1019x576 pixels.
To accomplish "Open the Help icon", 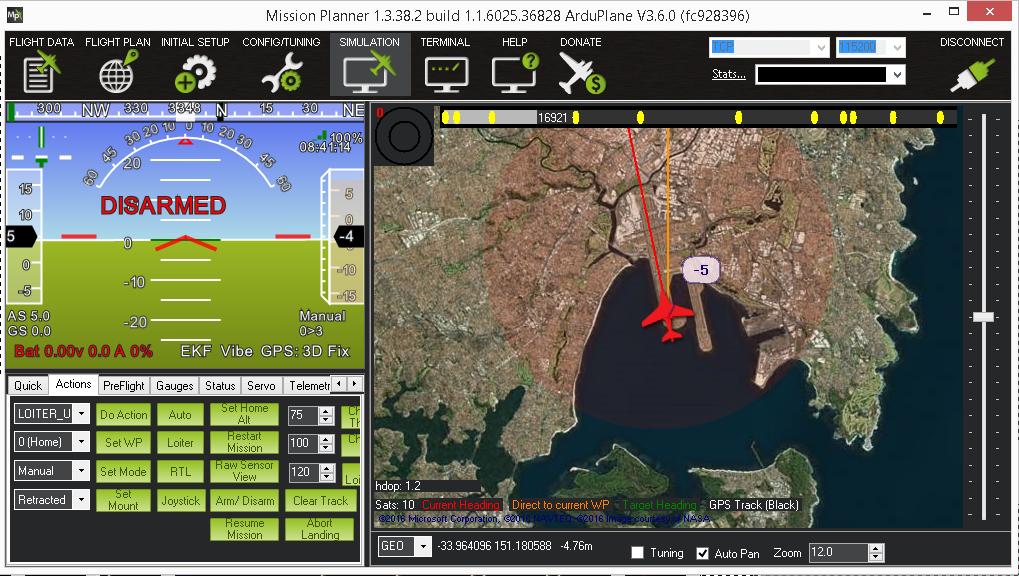I will 515,68.
